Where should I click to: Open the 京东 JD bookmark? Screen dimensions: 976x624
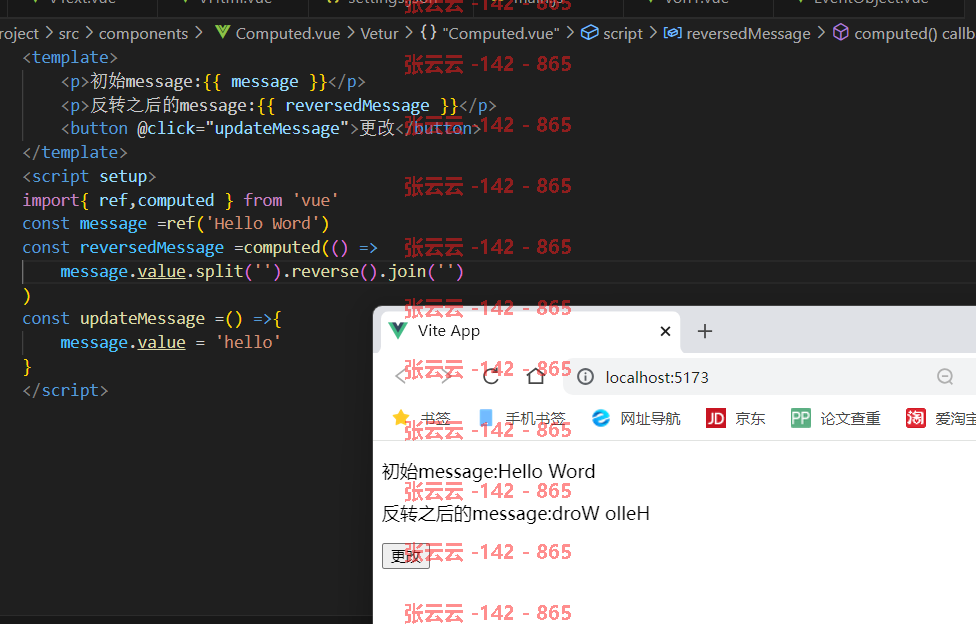point(735,418)
